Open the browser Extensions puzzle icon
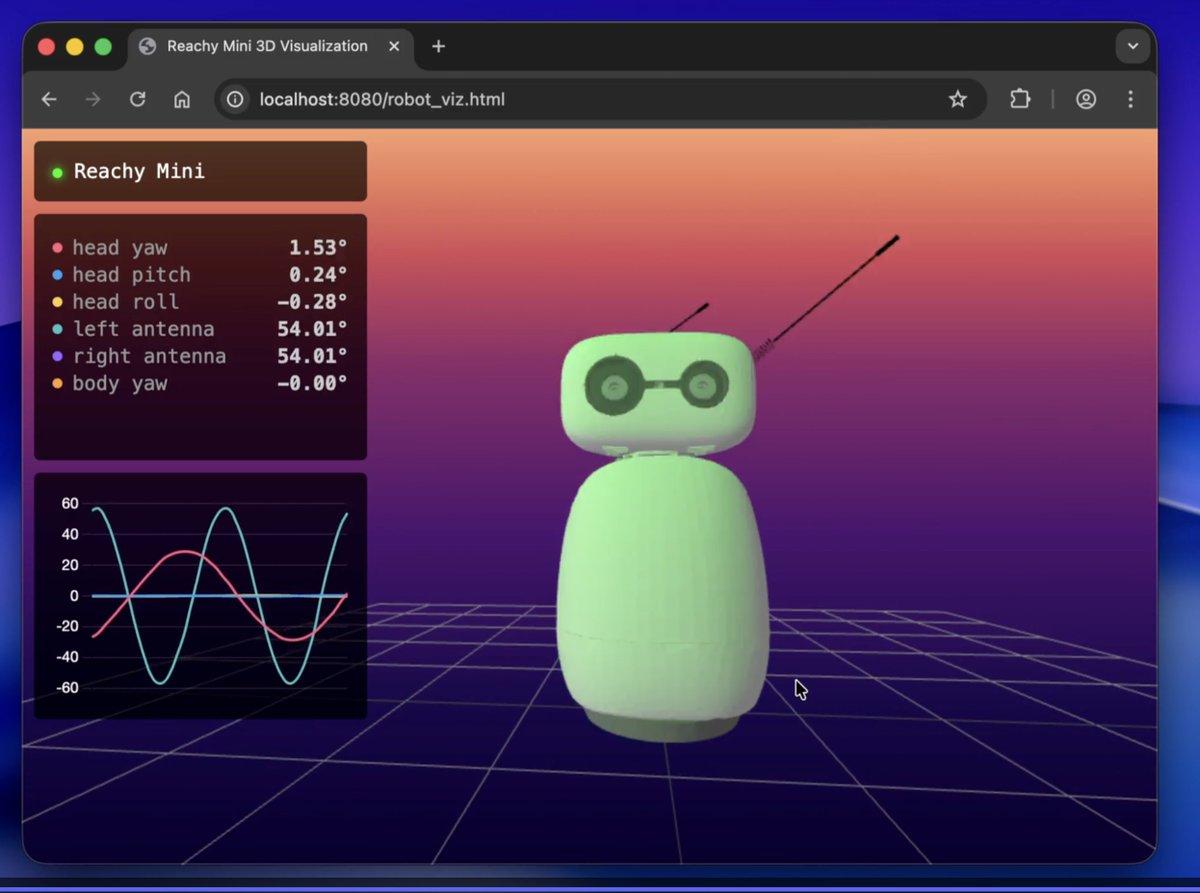Image resolution: width=1200 pixels, height=893 pixels. click(x=1019, y=99)
